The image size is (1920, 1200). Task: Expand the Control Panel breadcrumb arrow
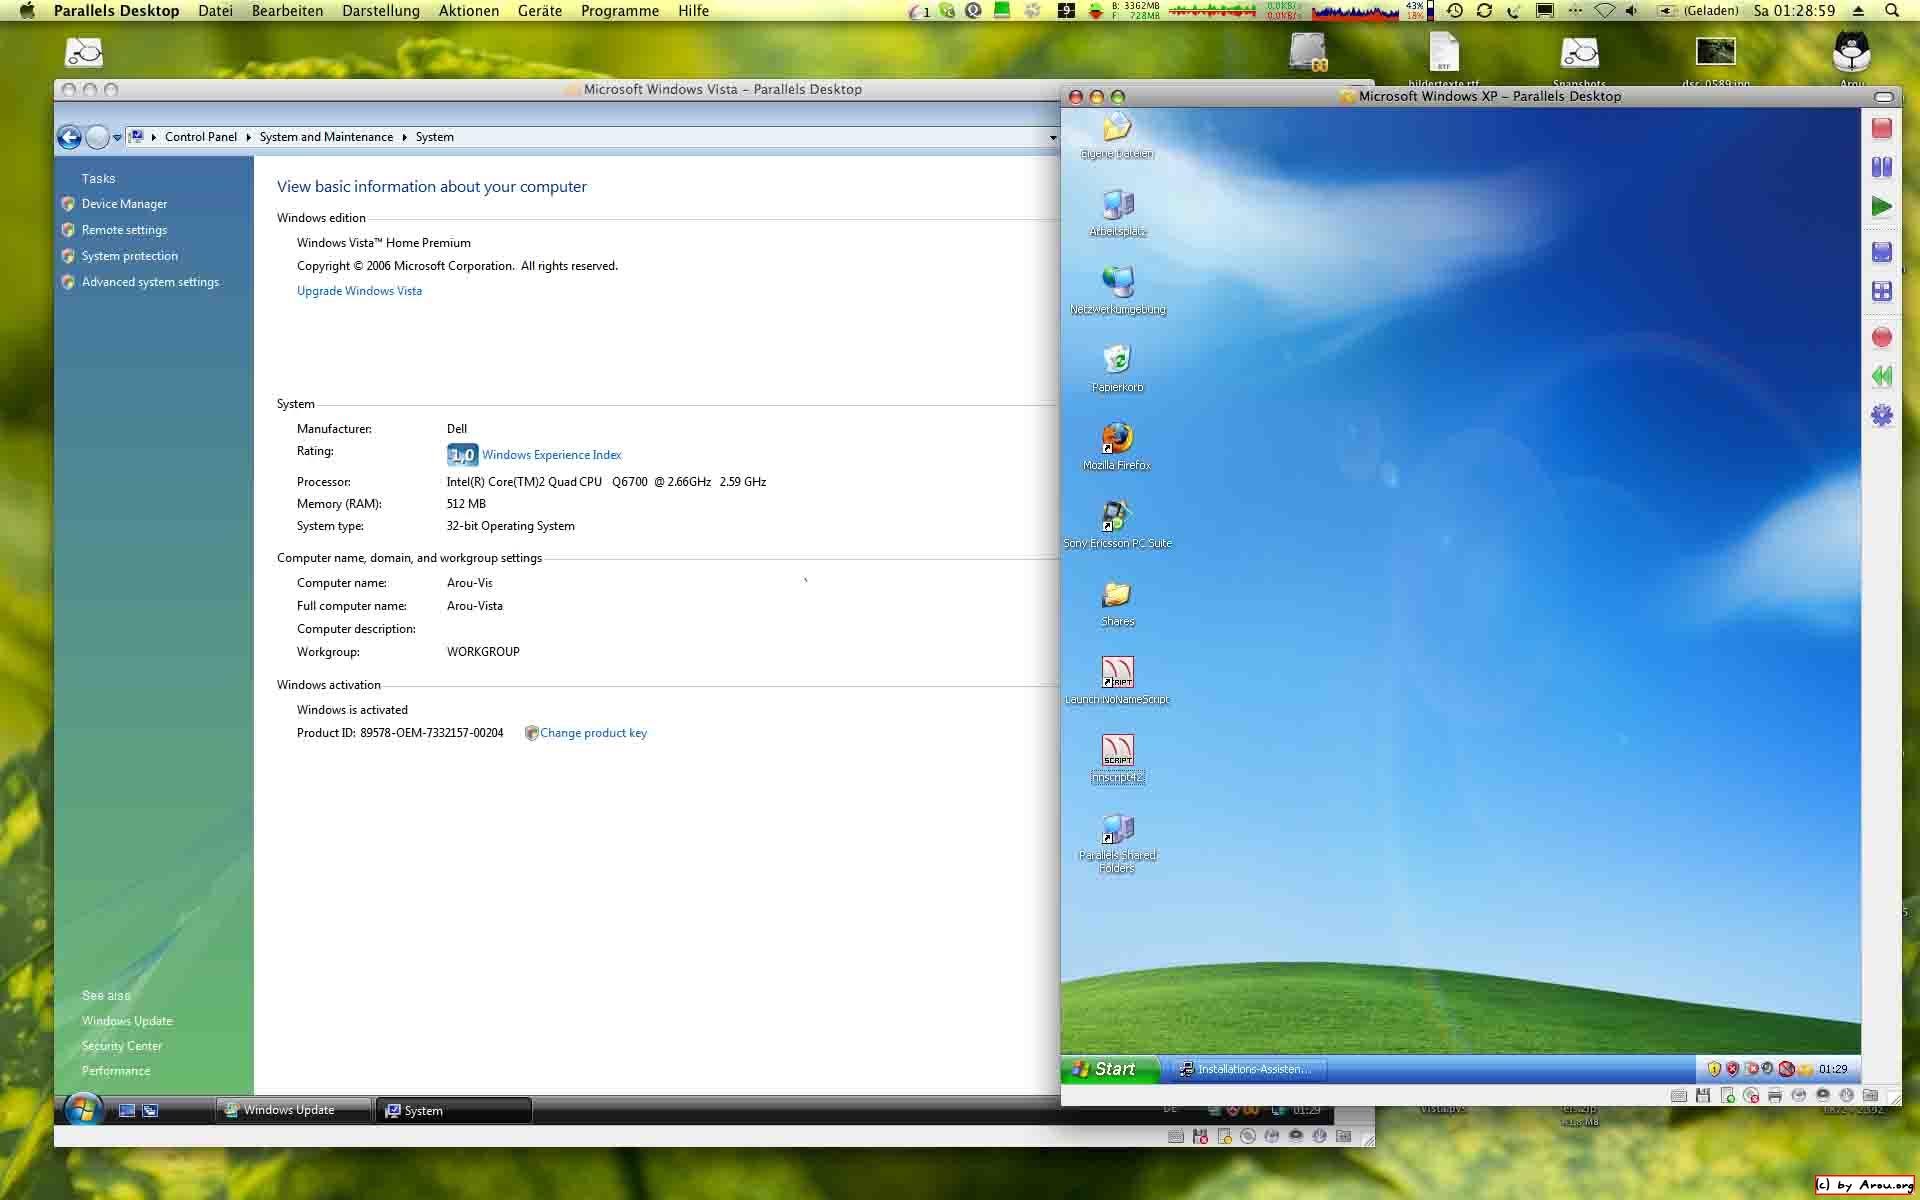click(248, 137)
